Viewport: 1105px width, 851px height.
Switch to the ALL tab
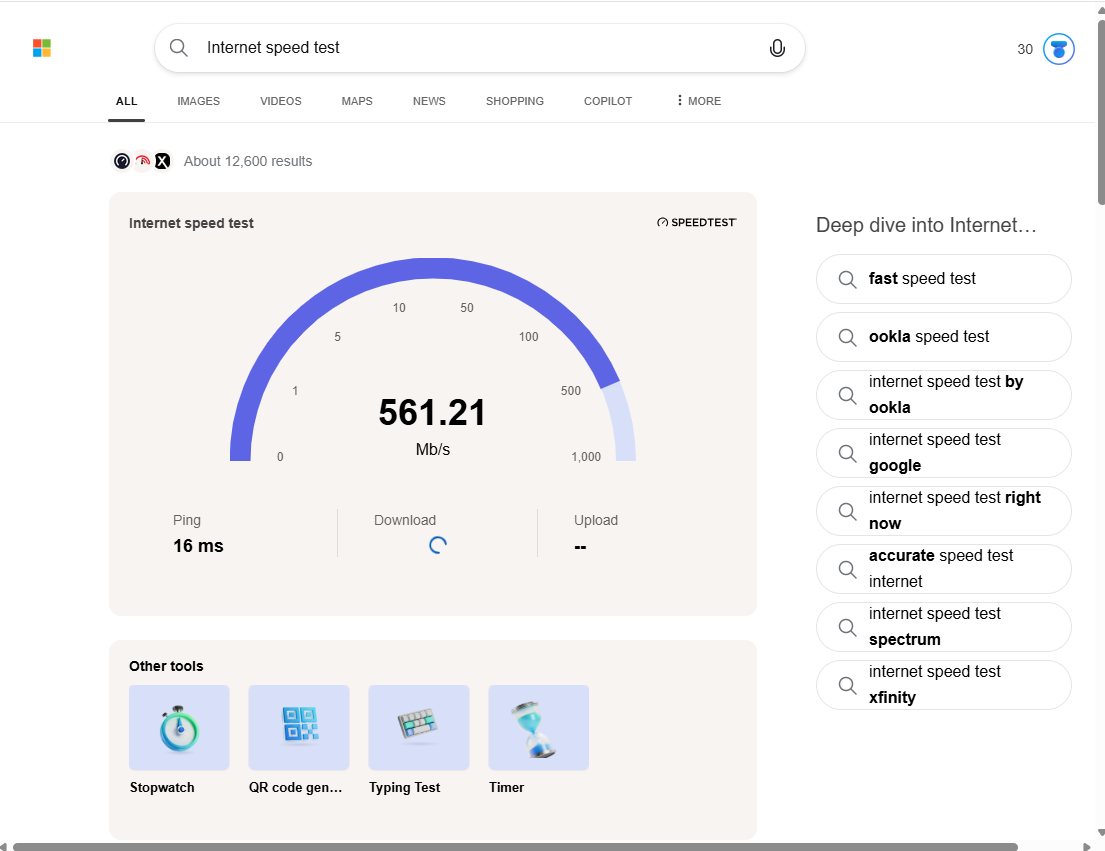click(x=126, y=101)
